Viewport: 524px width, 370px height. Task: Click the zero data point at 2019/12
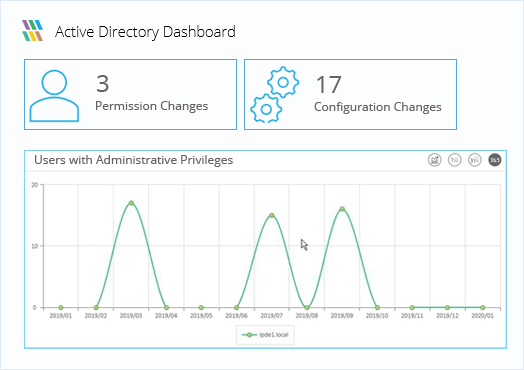[447, 307]
